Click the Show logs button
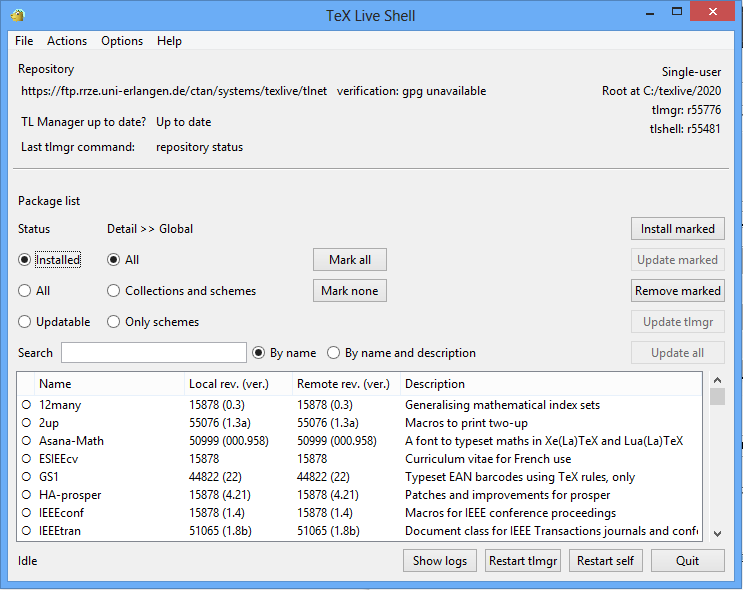 coord(440,561)
